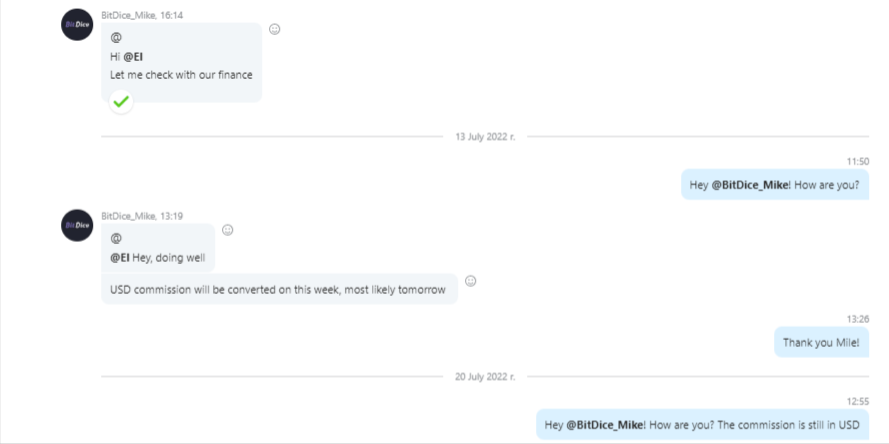The width and height of the screenshot is (889, 444).
Task: React to the USD commission message with smiley
Action: [x=470, y=281]
